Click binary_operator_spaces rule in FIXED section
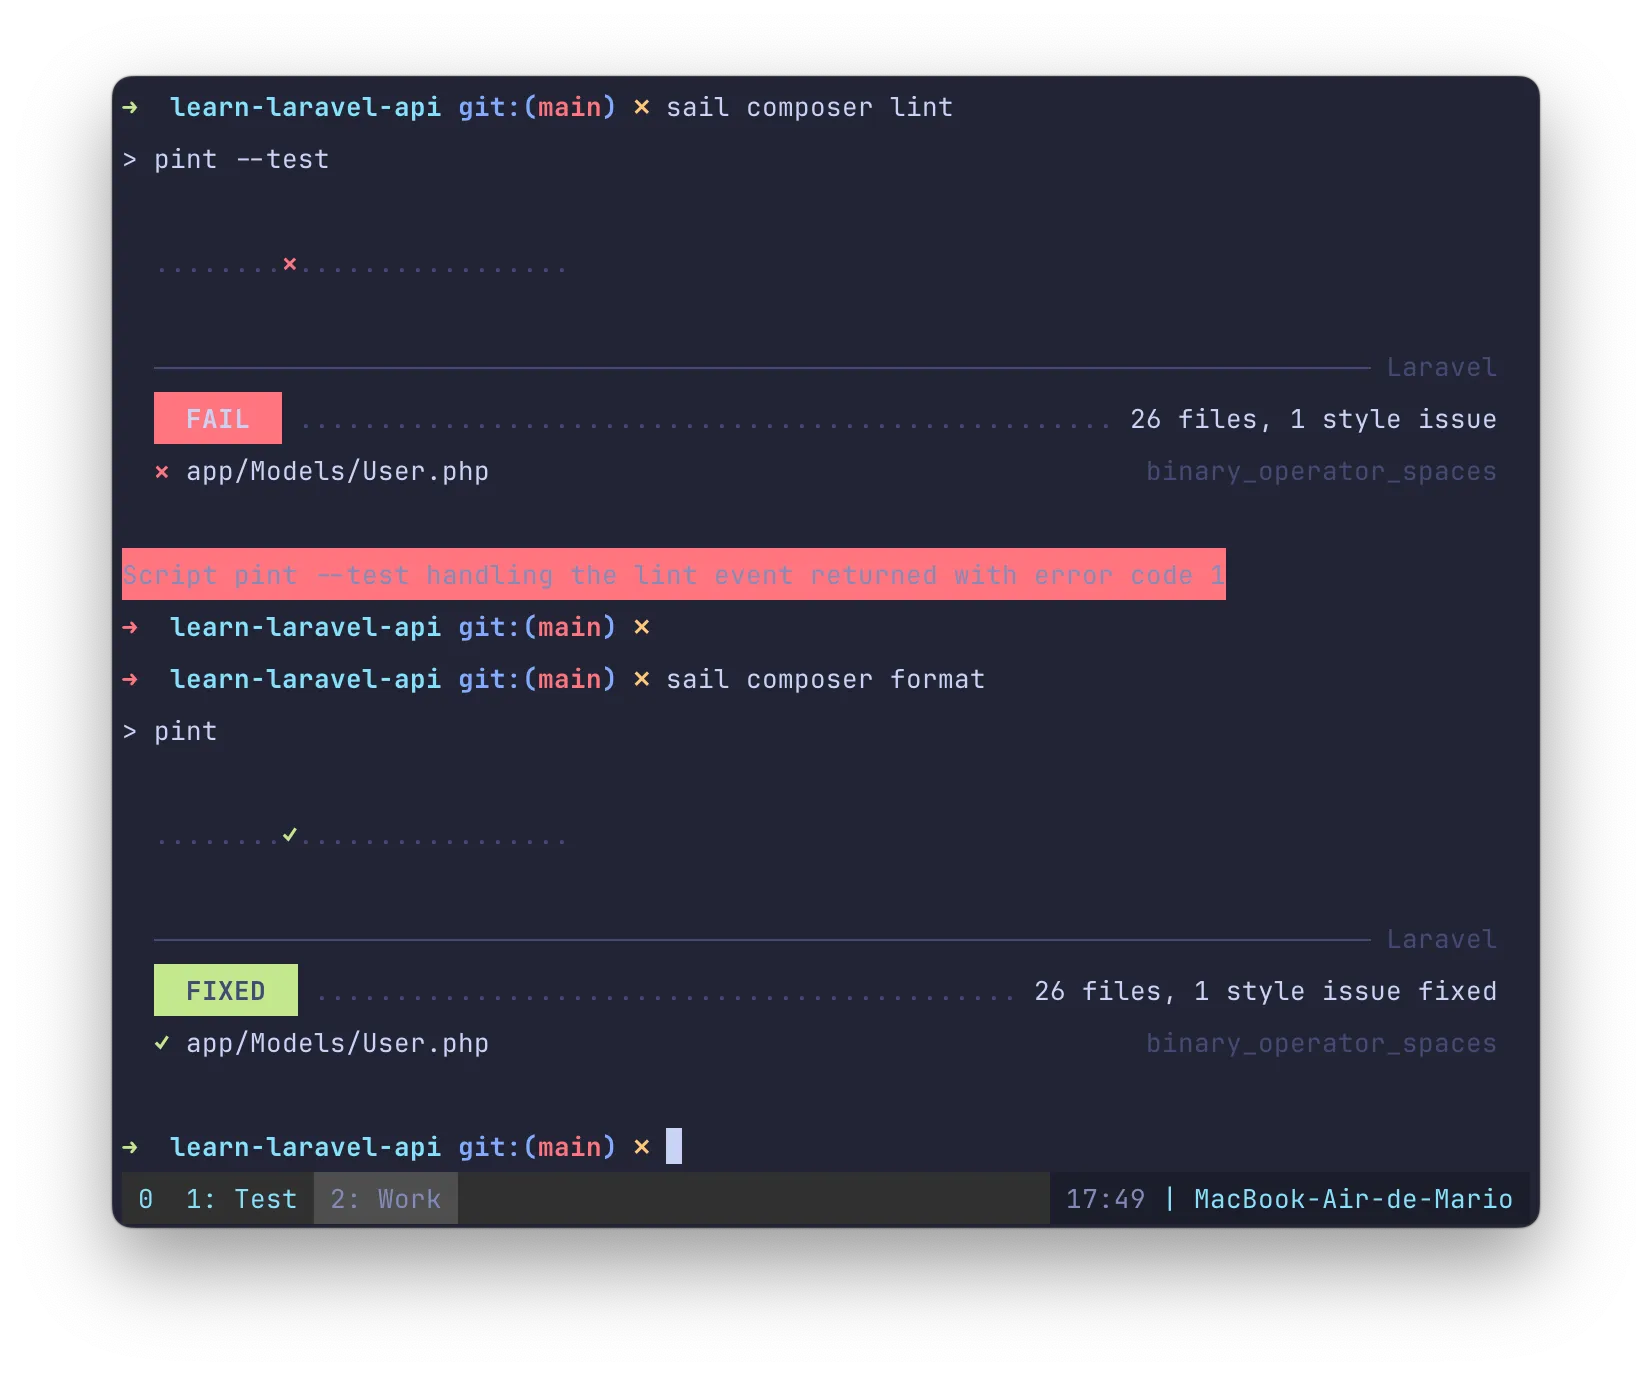This screenshot has width=1652, height=1376. [1322, 1043]
